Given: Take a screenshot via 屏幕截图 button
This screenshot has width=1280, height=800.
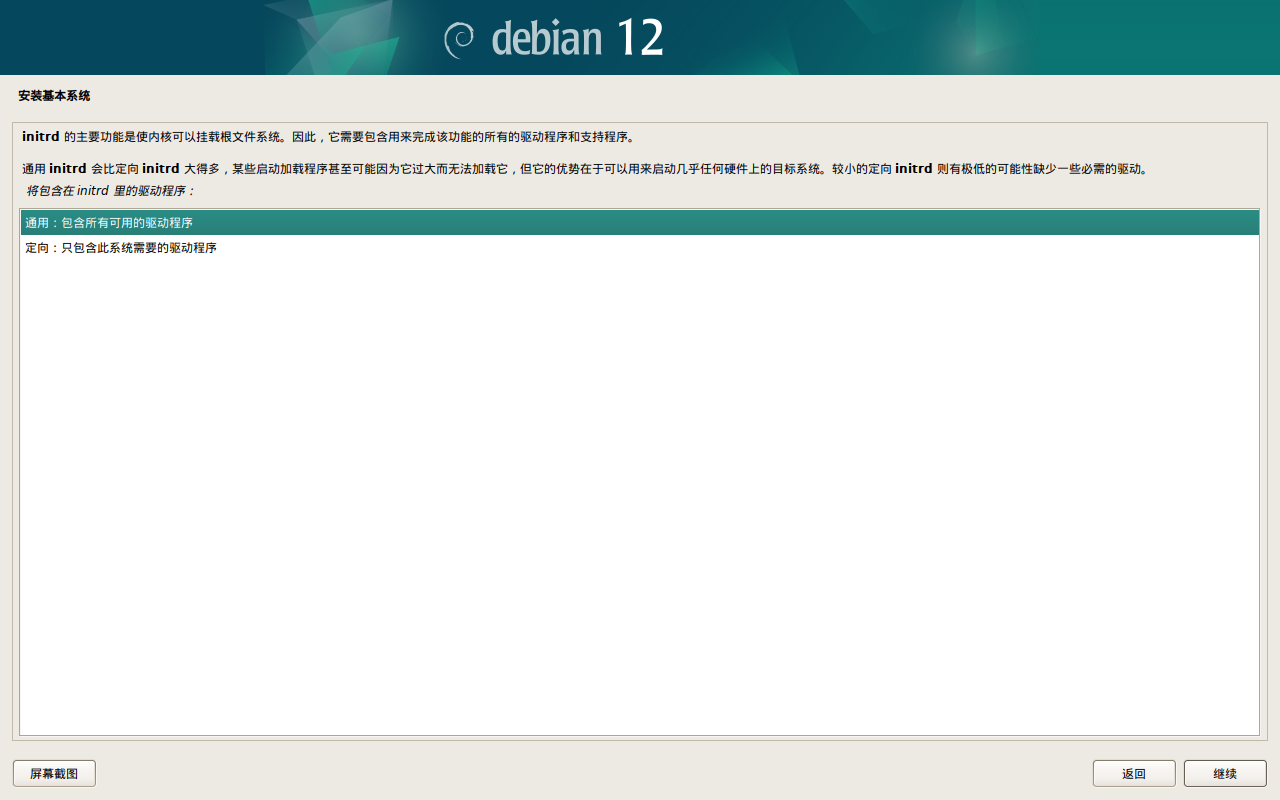Looking at the screenshot, I should 54,773.
